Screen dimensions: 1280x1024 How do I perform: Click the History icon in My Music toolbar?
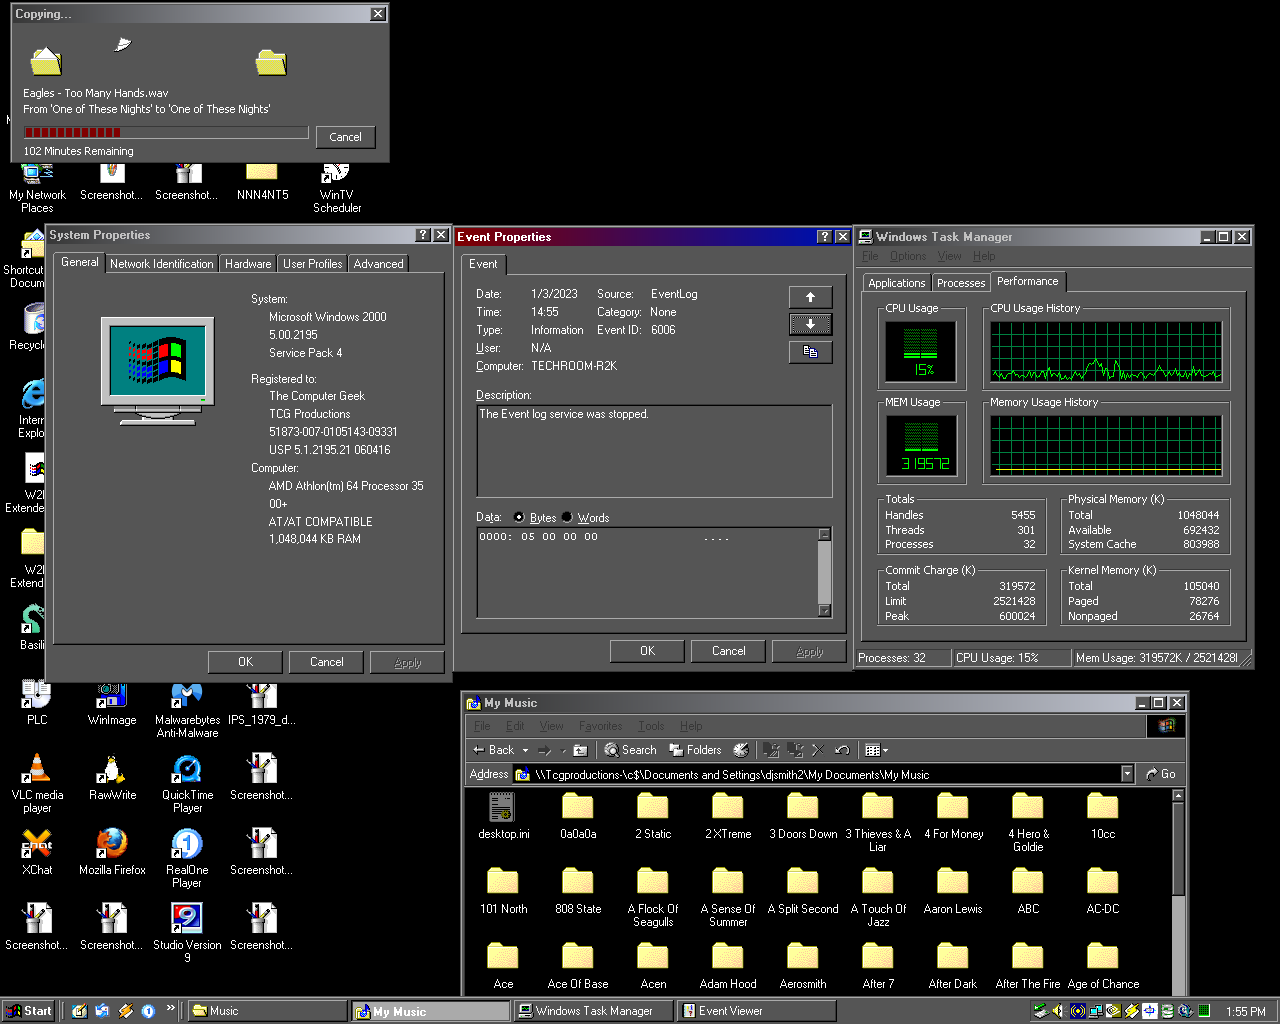coord(741,750)
